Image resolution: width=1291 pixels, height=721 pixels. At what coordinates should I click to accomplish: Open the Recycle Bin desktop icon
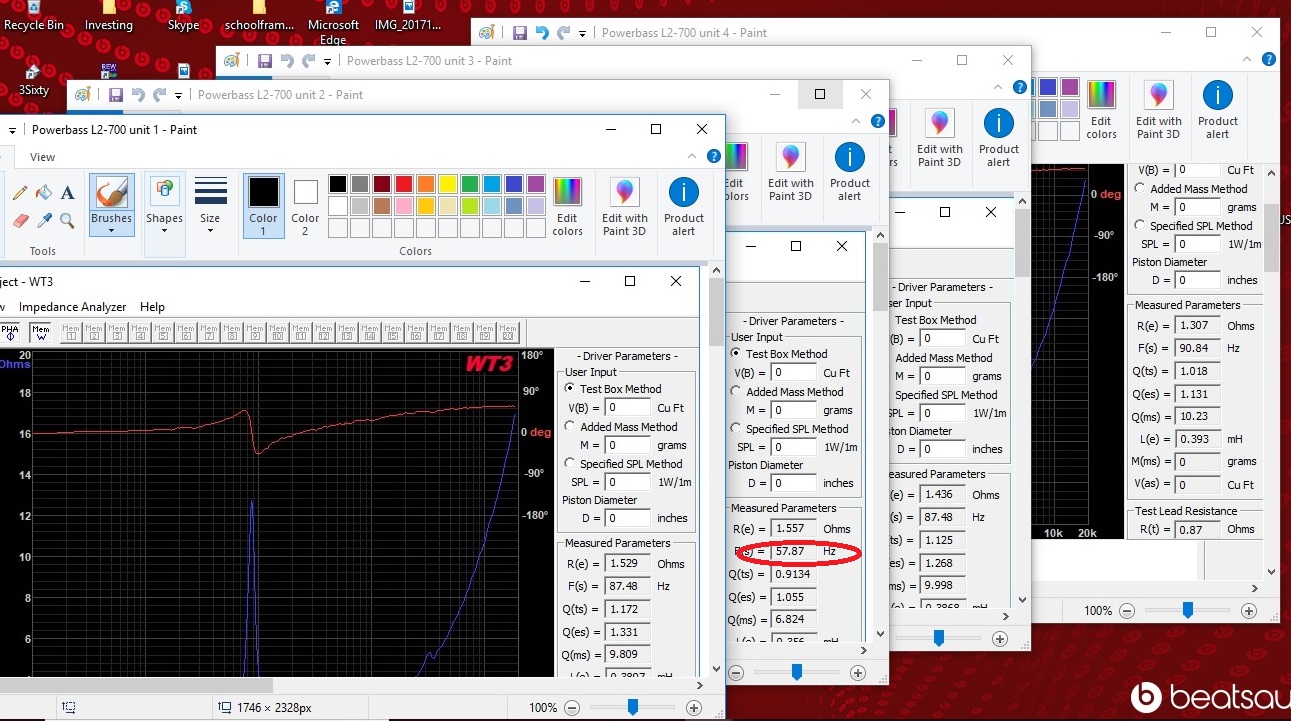(34, 17)
